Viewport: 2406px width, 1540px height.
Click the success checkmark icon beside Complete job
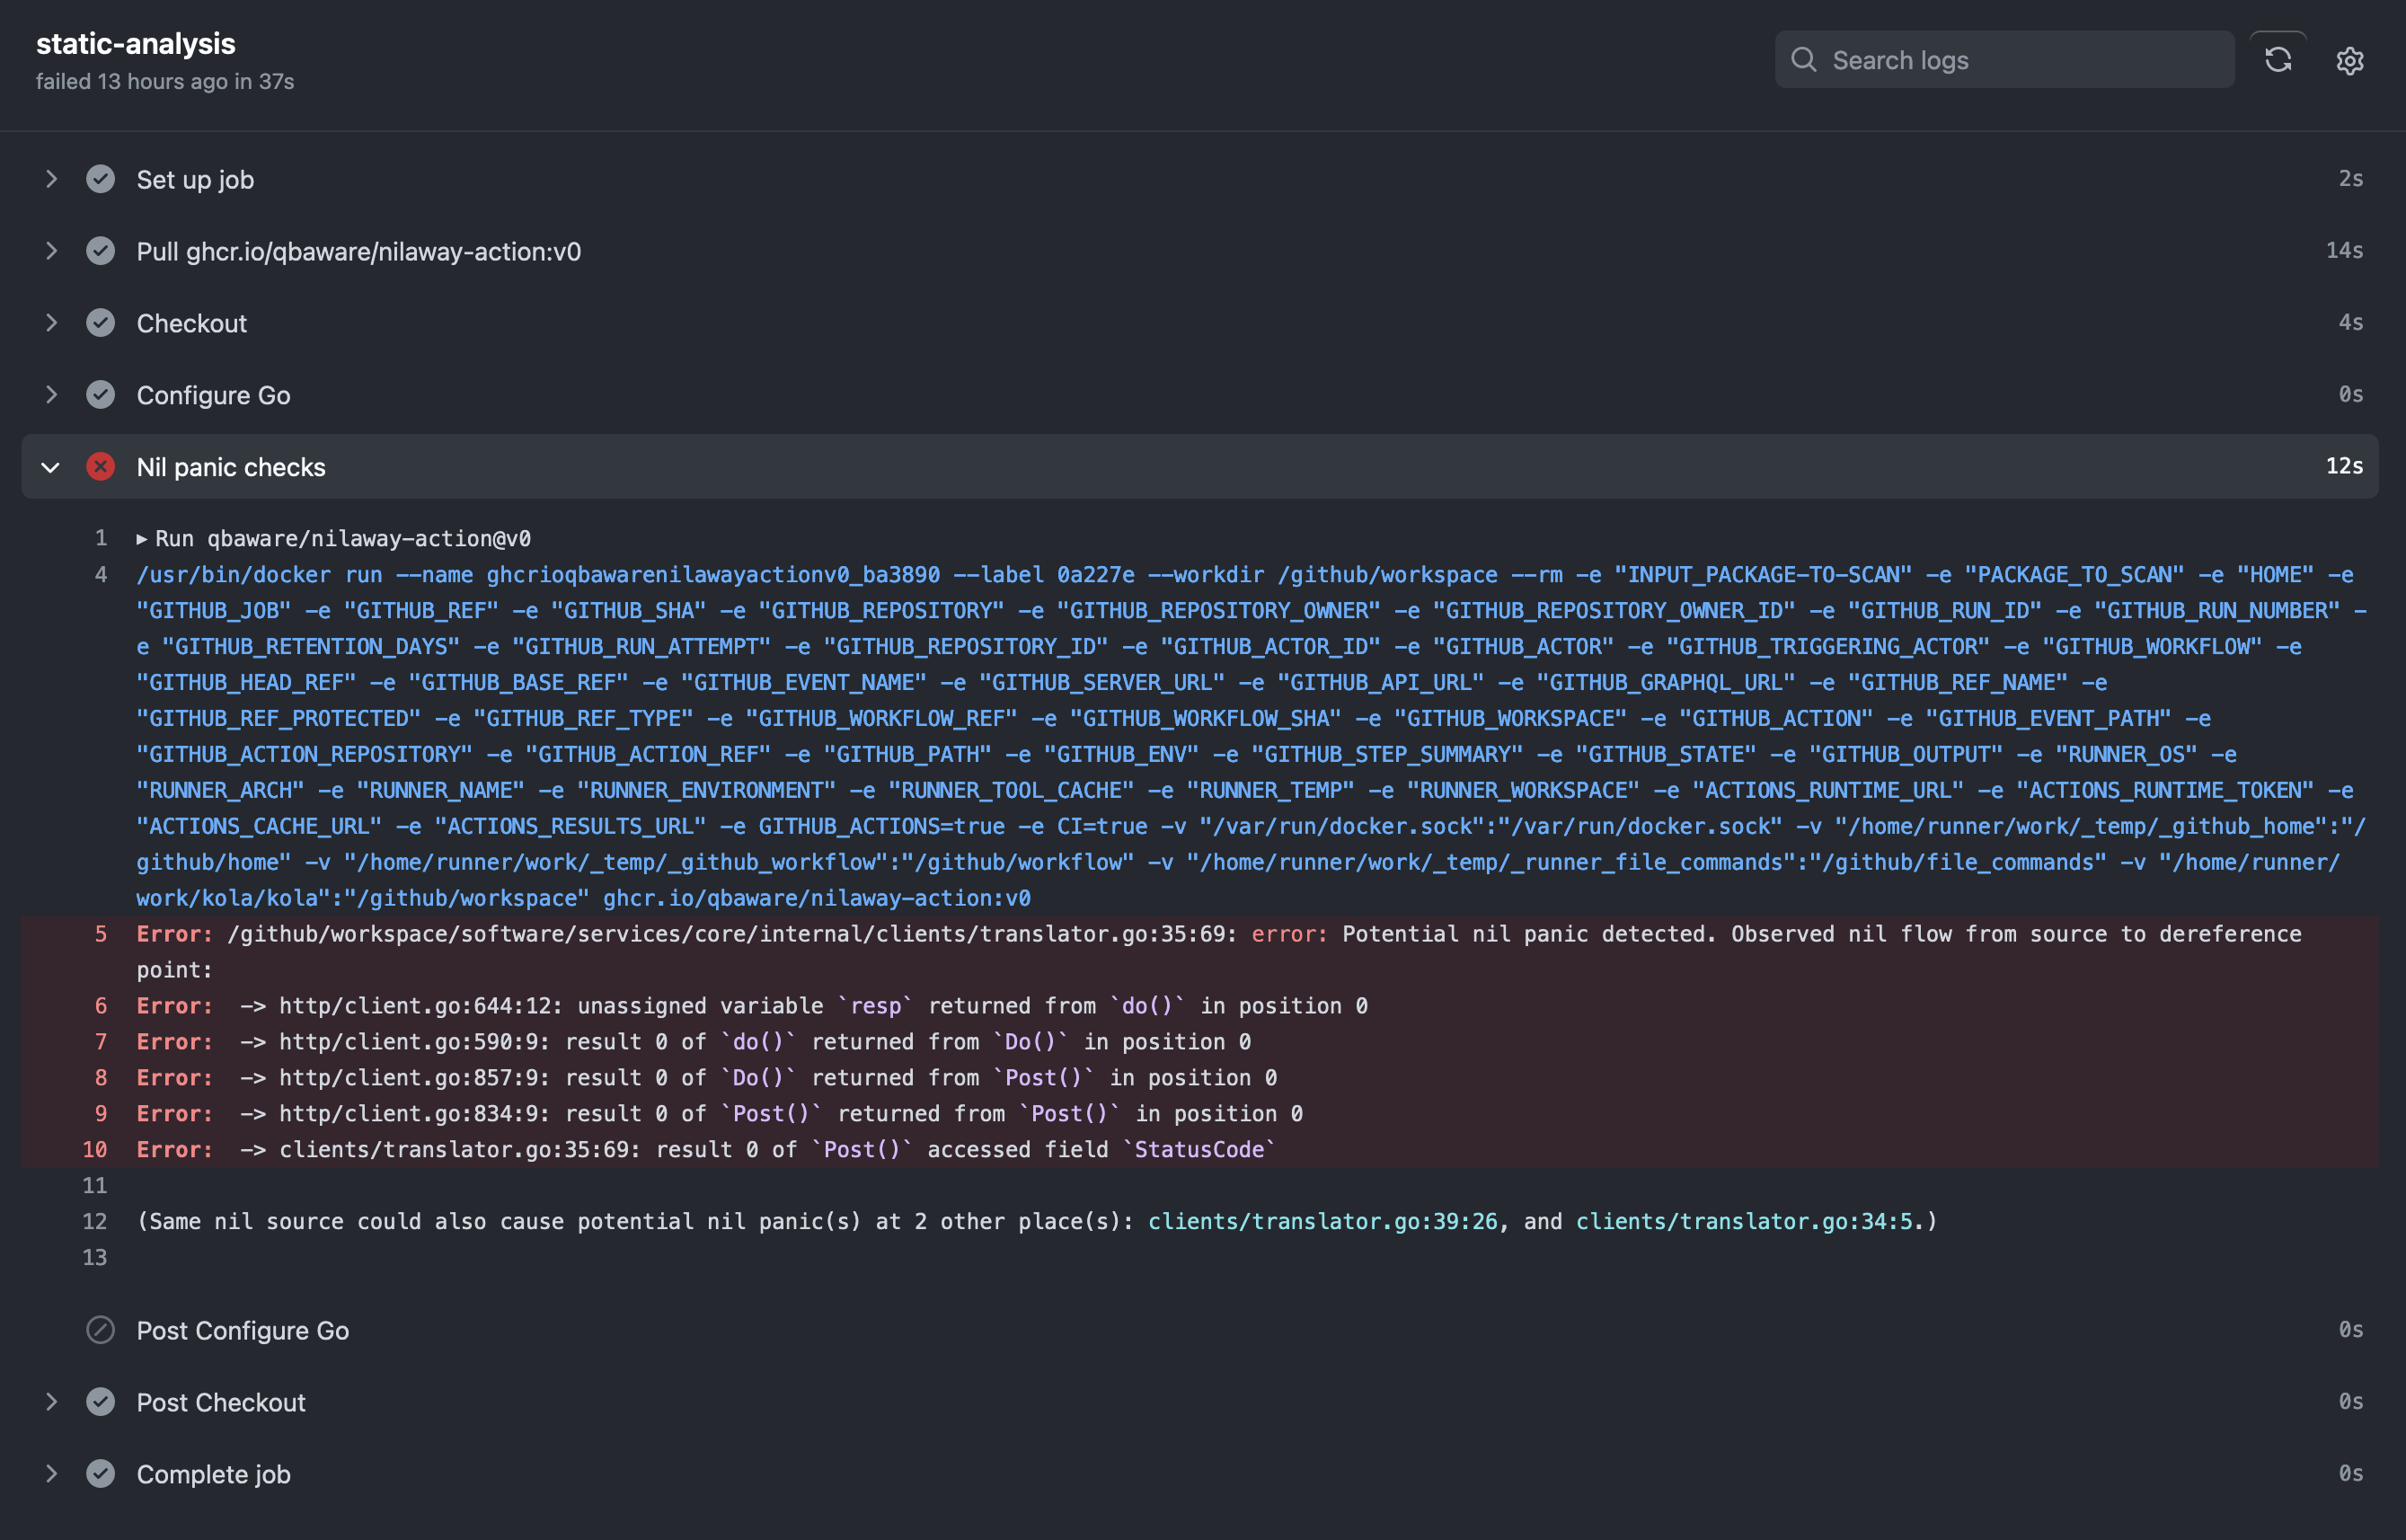(100, 1474)
